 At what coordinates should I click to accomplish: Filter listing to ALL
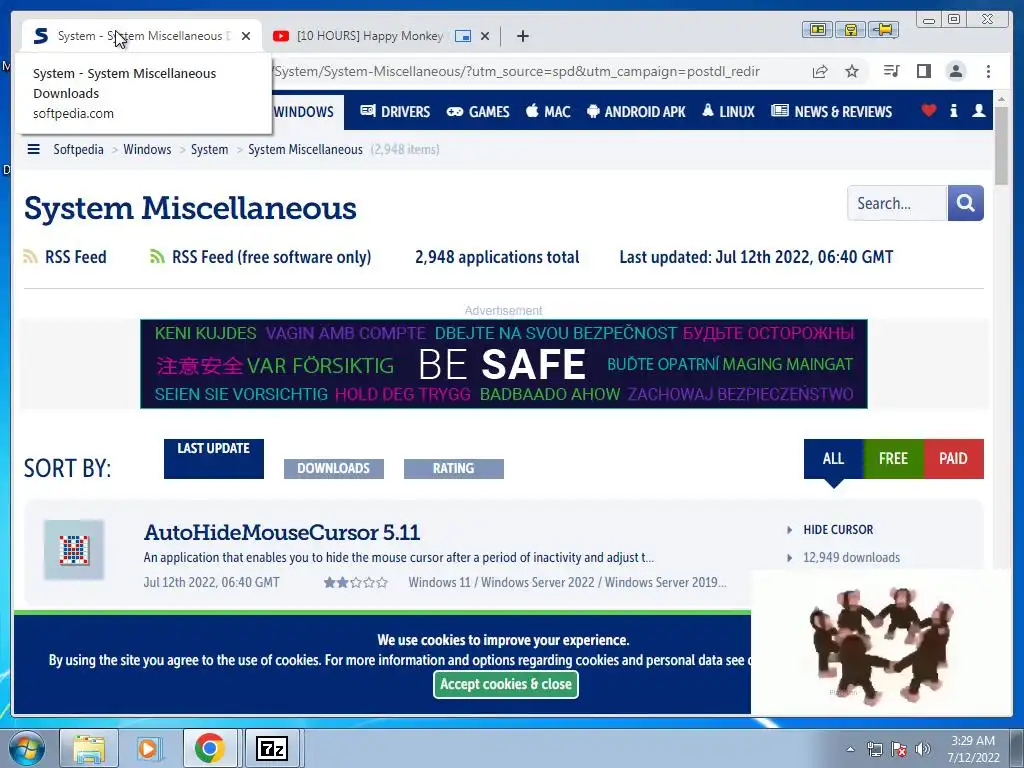pyautogui.click(x=833, y=458)
